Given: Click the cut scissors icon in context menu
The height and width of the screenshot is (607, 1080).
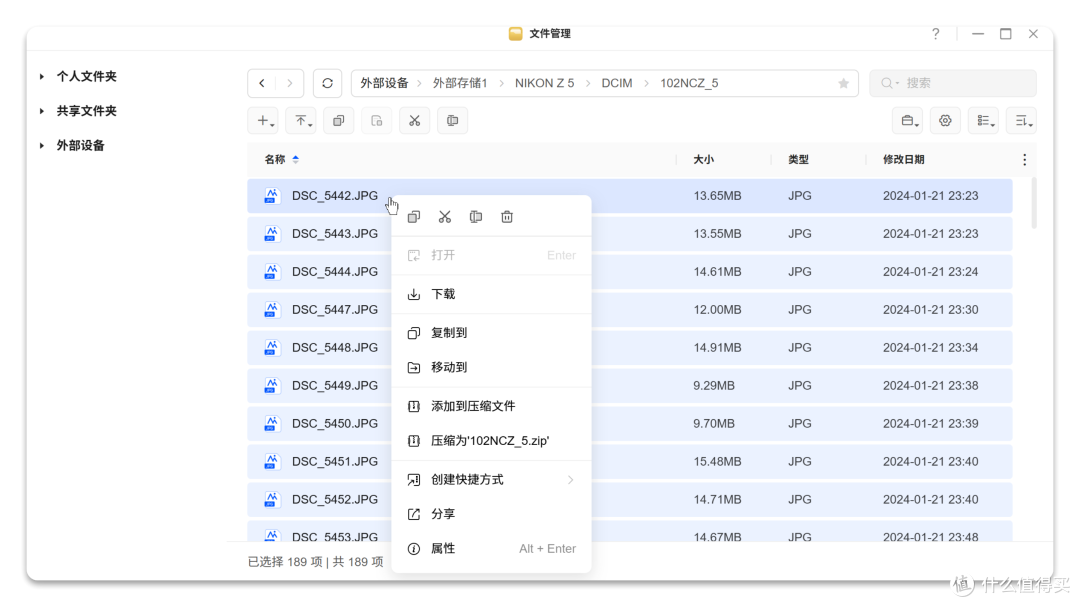Looking at the screenshot, I should [445, 217].
